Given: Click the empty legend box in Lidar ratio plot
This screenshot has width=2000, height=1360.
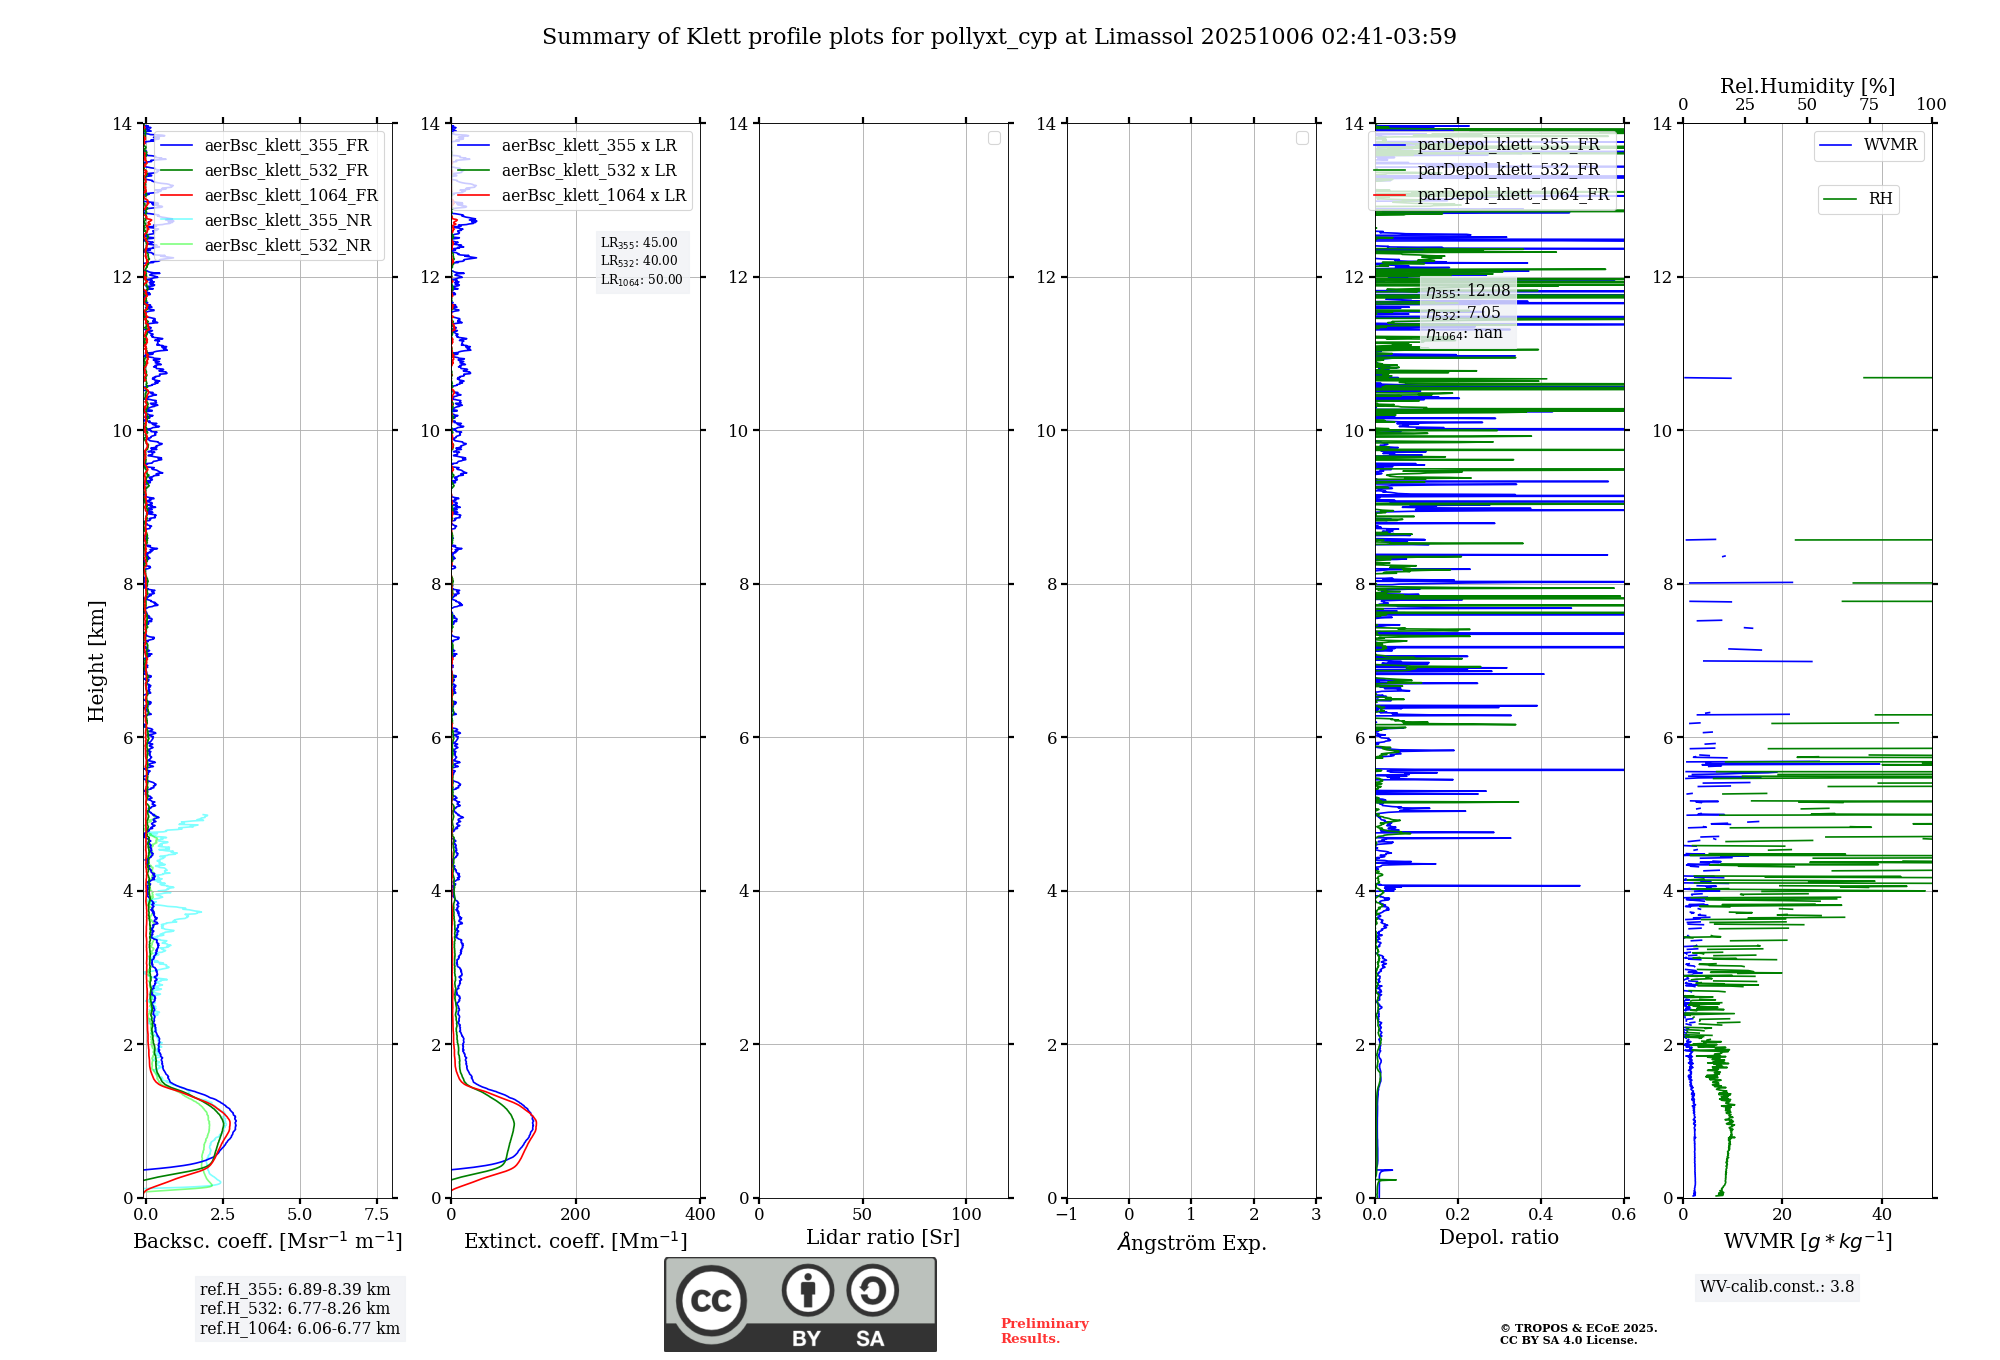Looking at the screenshot, I should (994, 138).
